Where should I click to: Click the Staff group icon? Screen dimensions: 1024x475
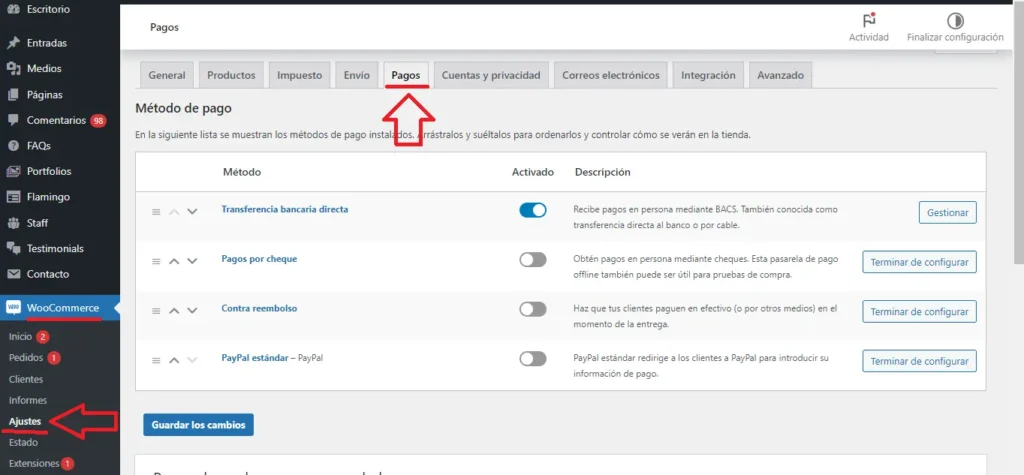[x=12, y=223]
